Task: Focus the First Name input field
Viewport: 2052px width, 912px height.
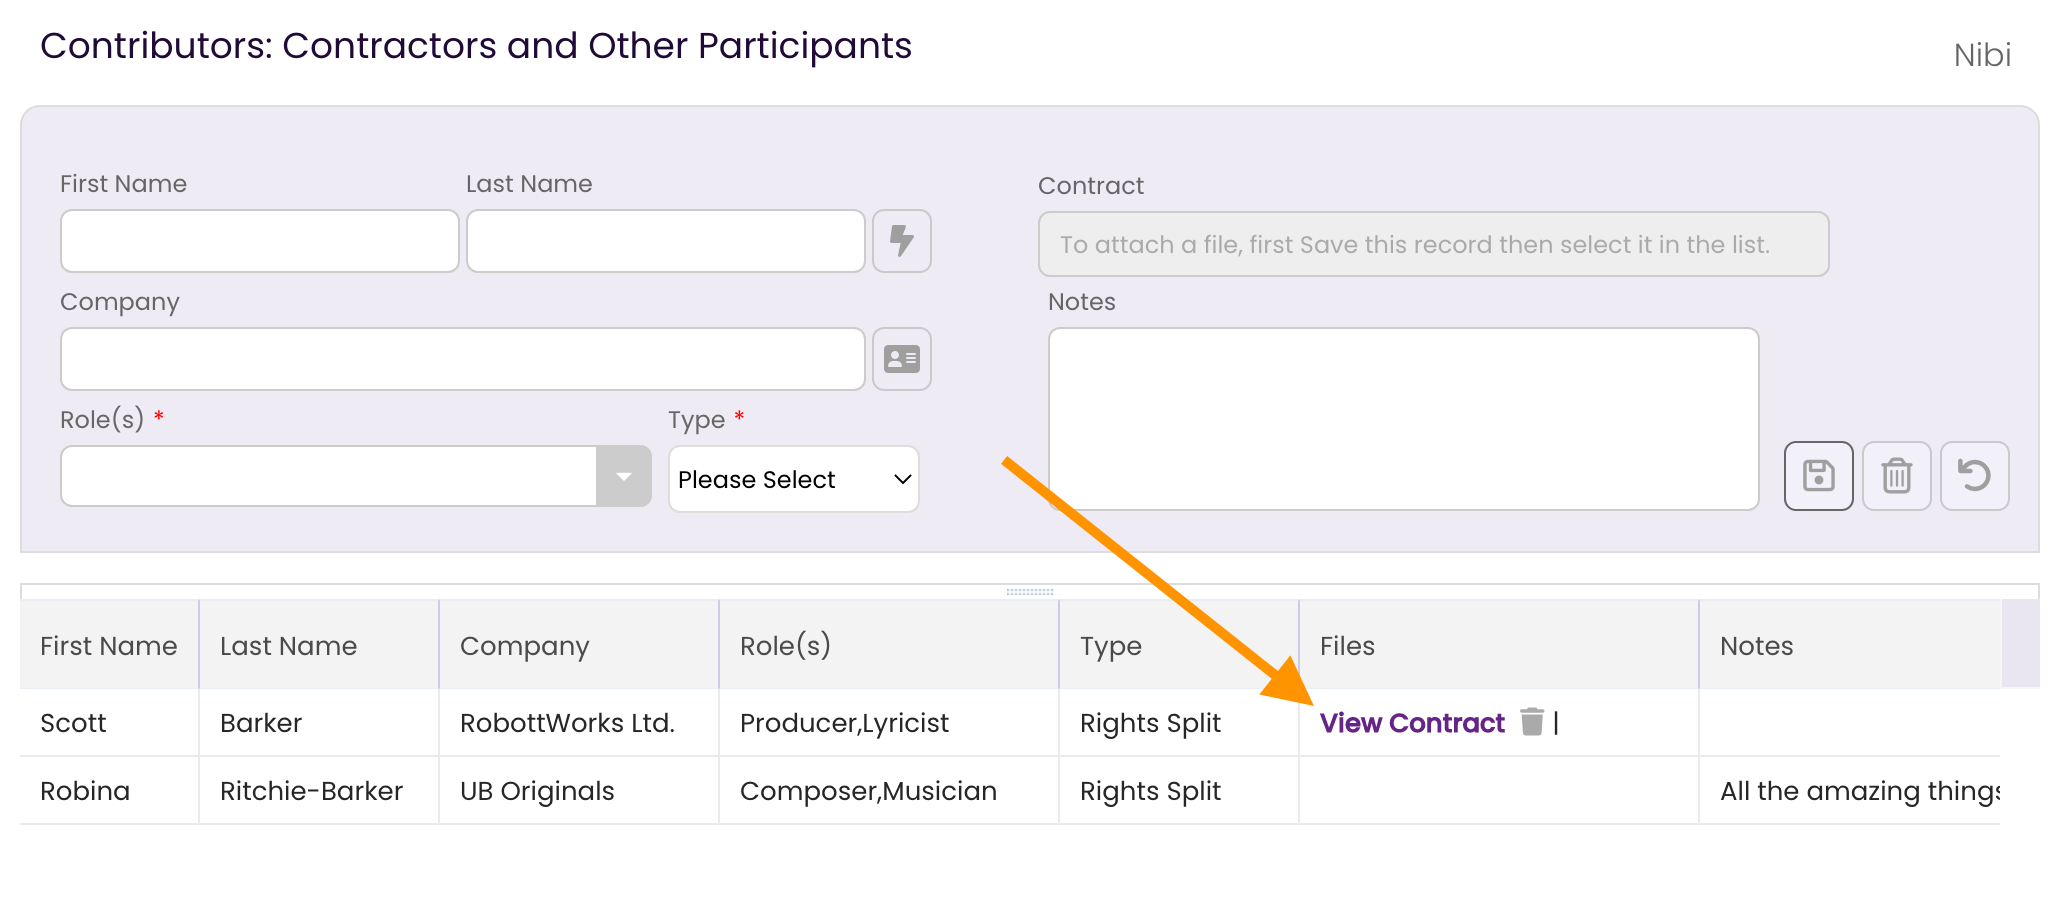Action: pos(260,241)
